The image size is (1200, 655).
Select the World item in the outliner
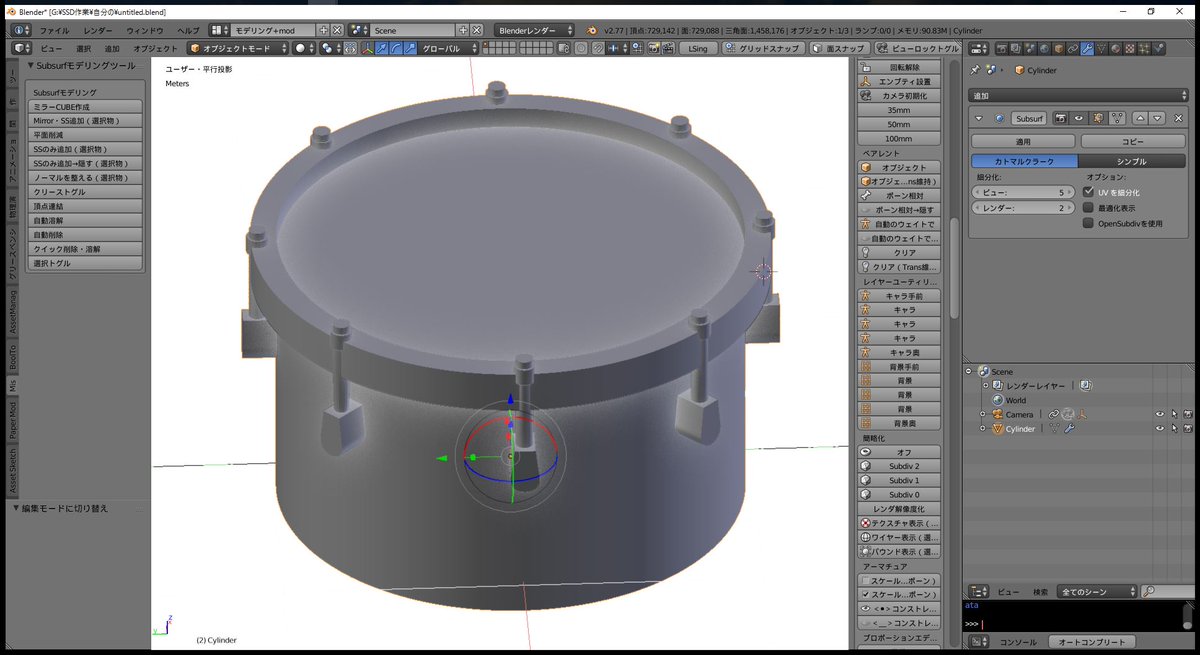click(1015, 400)
